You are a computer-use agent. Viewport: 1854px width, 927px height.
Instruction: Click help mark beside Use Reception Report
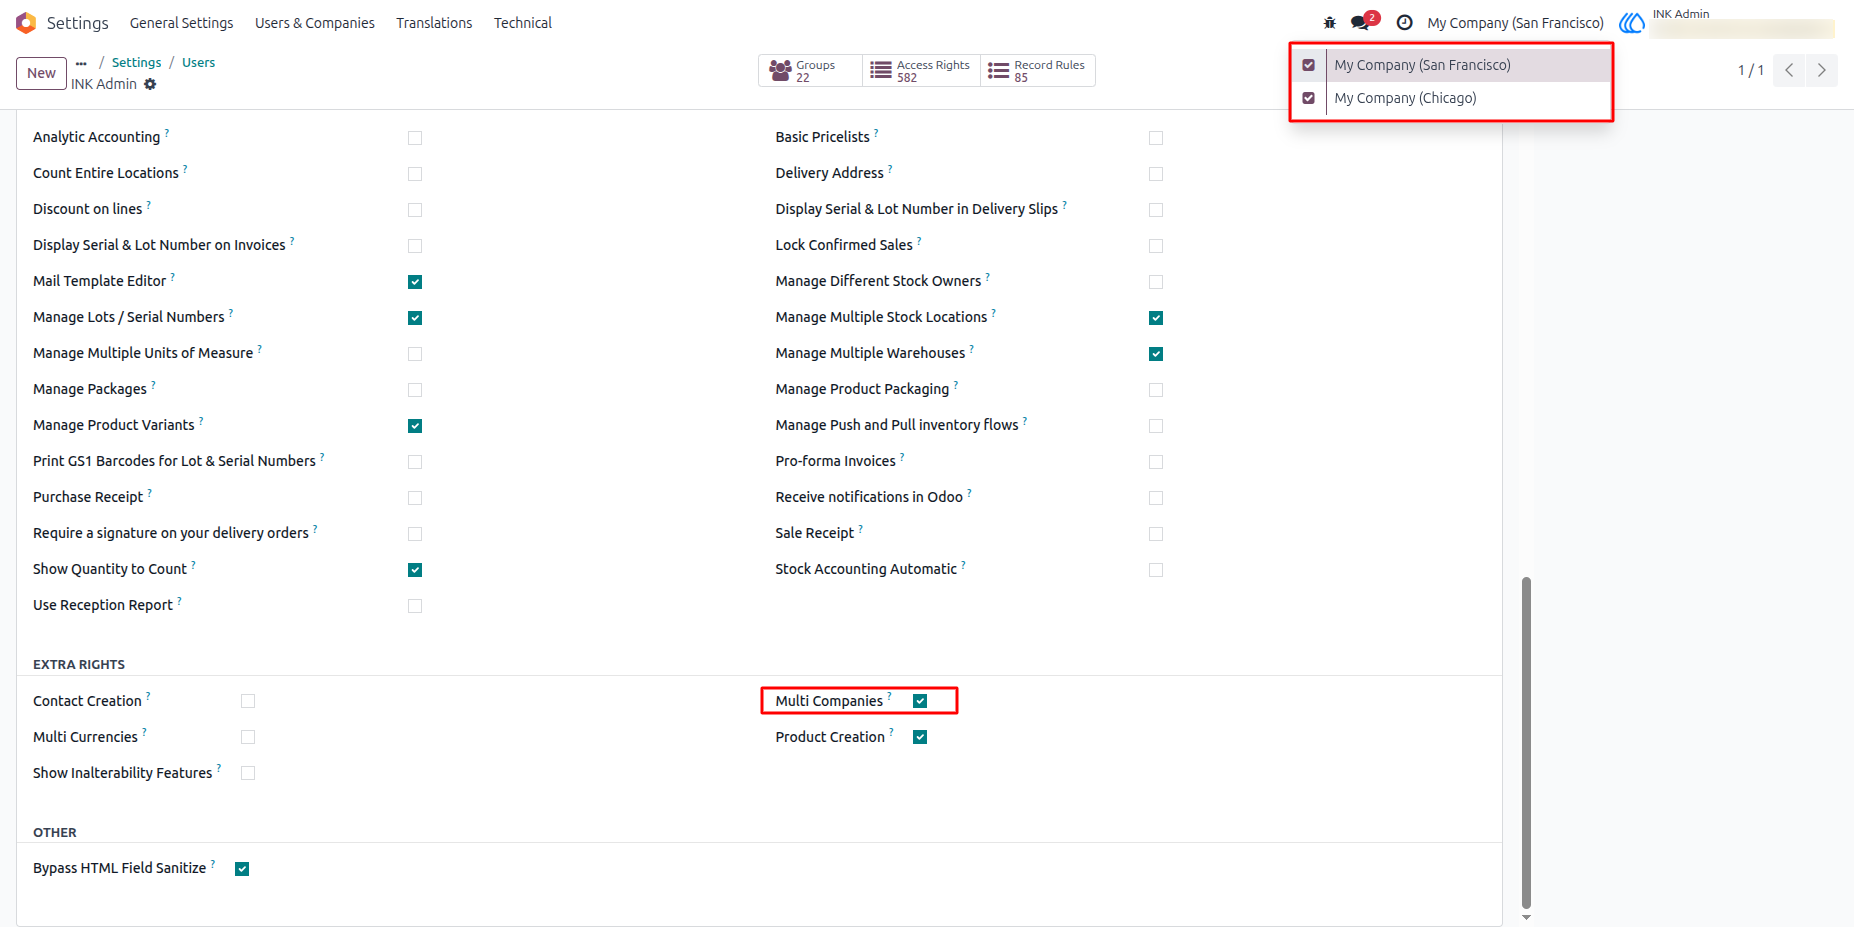[180, 600]
